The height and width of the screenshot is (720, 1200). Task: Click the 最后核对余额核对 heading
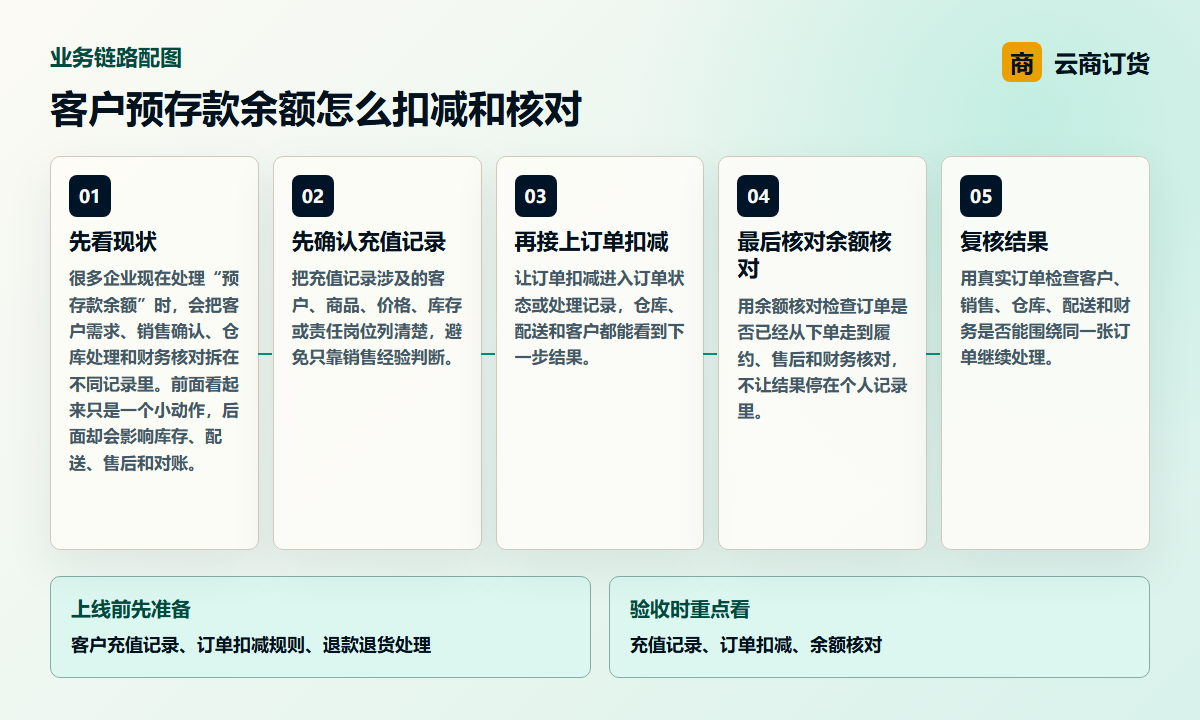point(814,255)
